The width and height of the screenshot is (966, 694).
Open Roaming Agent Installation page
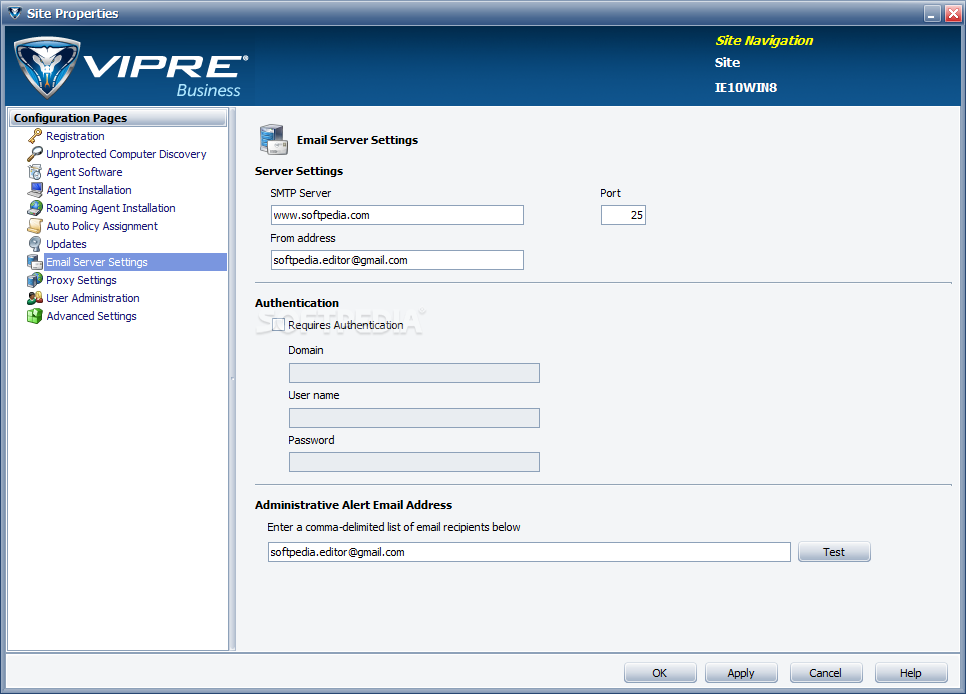111,208
